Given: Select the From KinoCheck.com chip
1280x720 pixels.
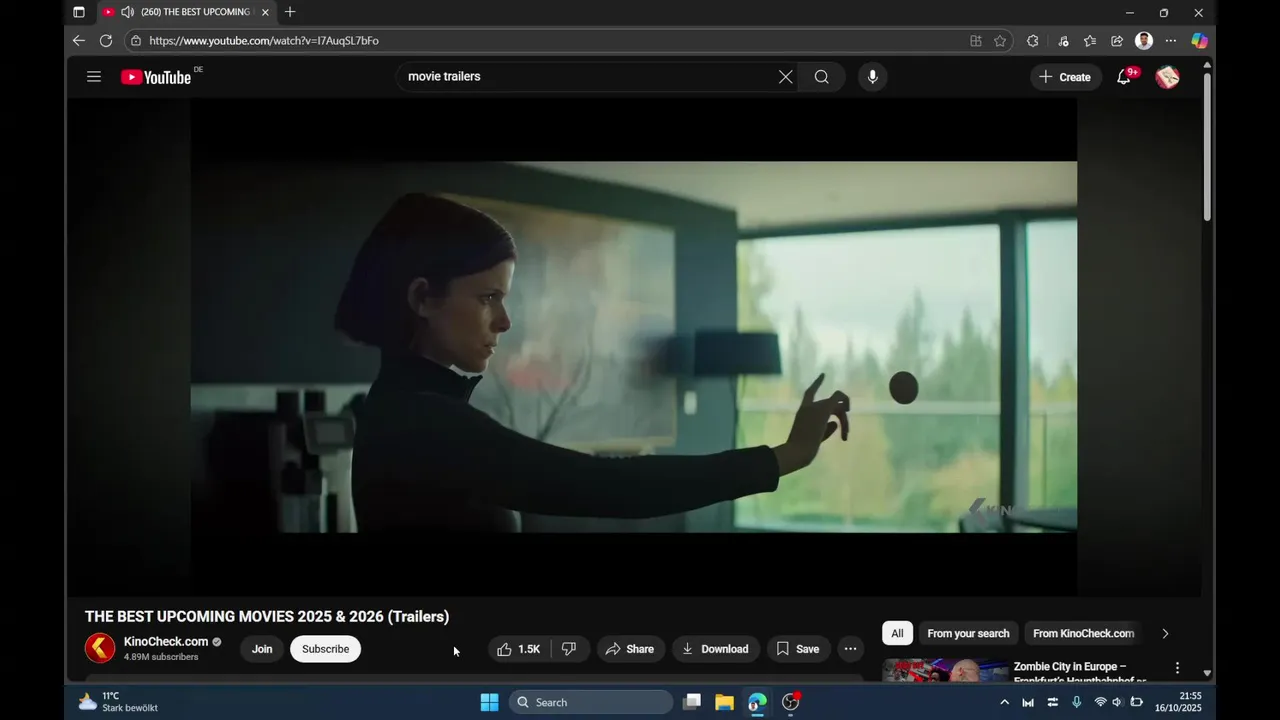Looking at the screenshot, I should (x=1084, y=633).
